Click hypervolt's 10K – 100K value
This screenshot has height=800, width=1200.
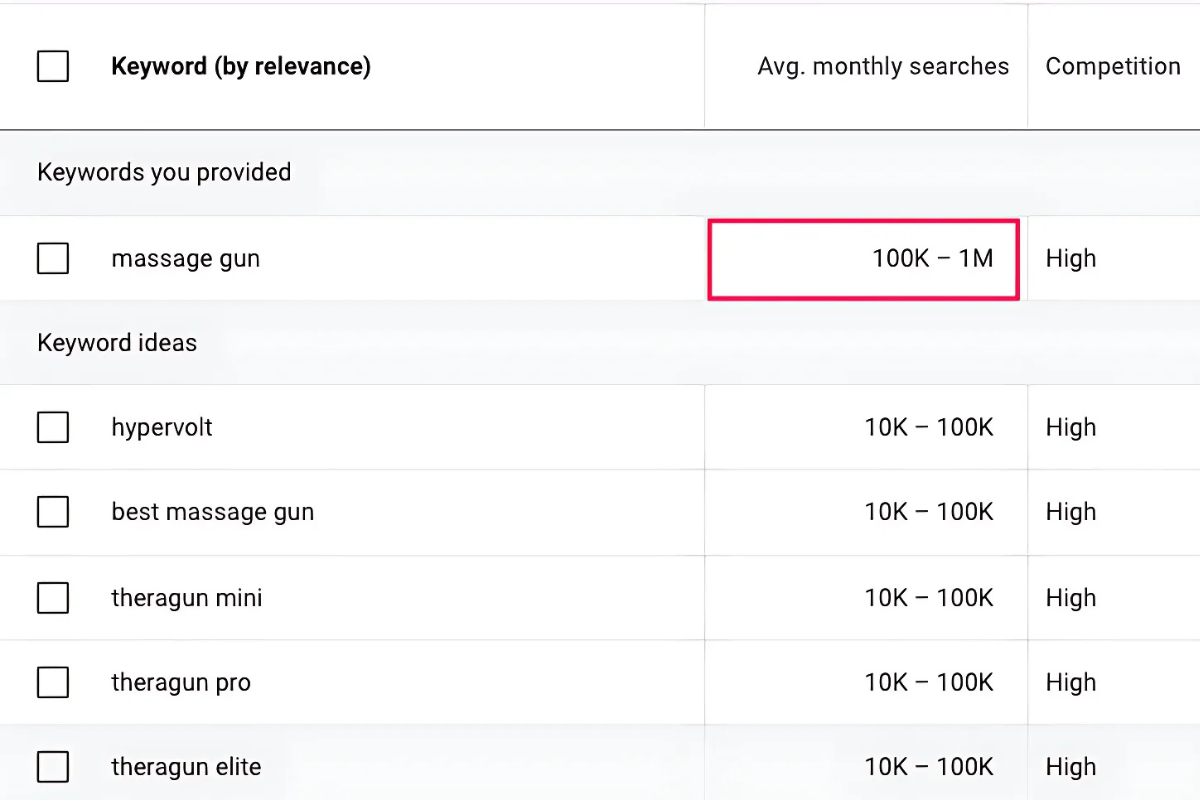point(929,428)
